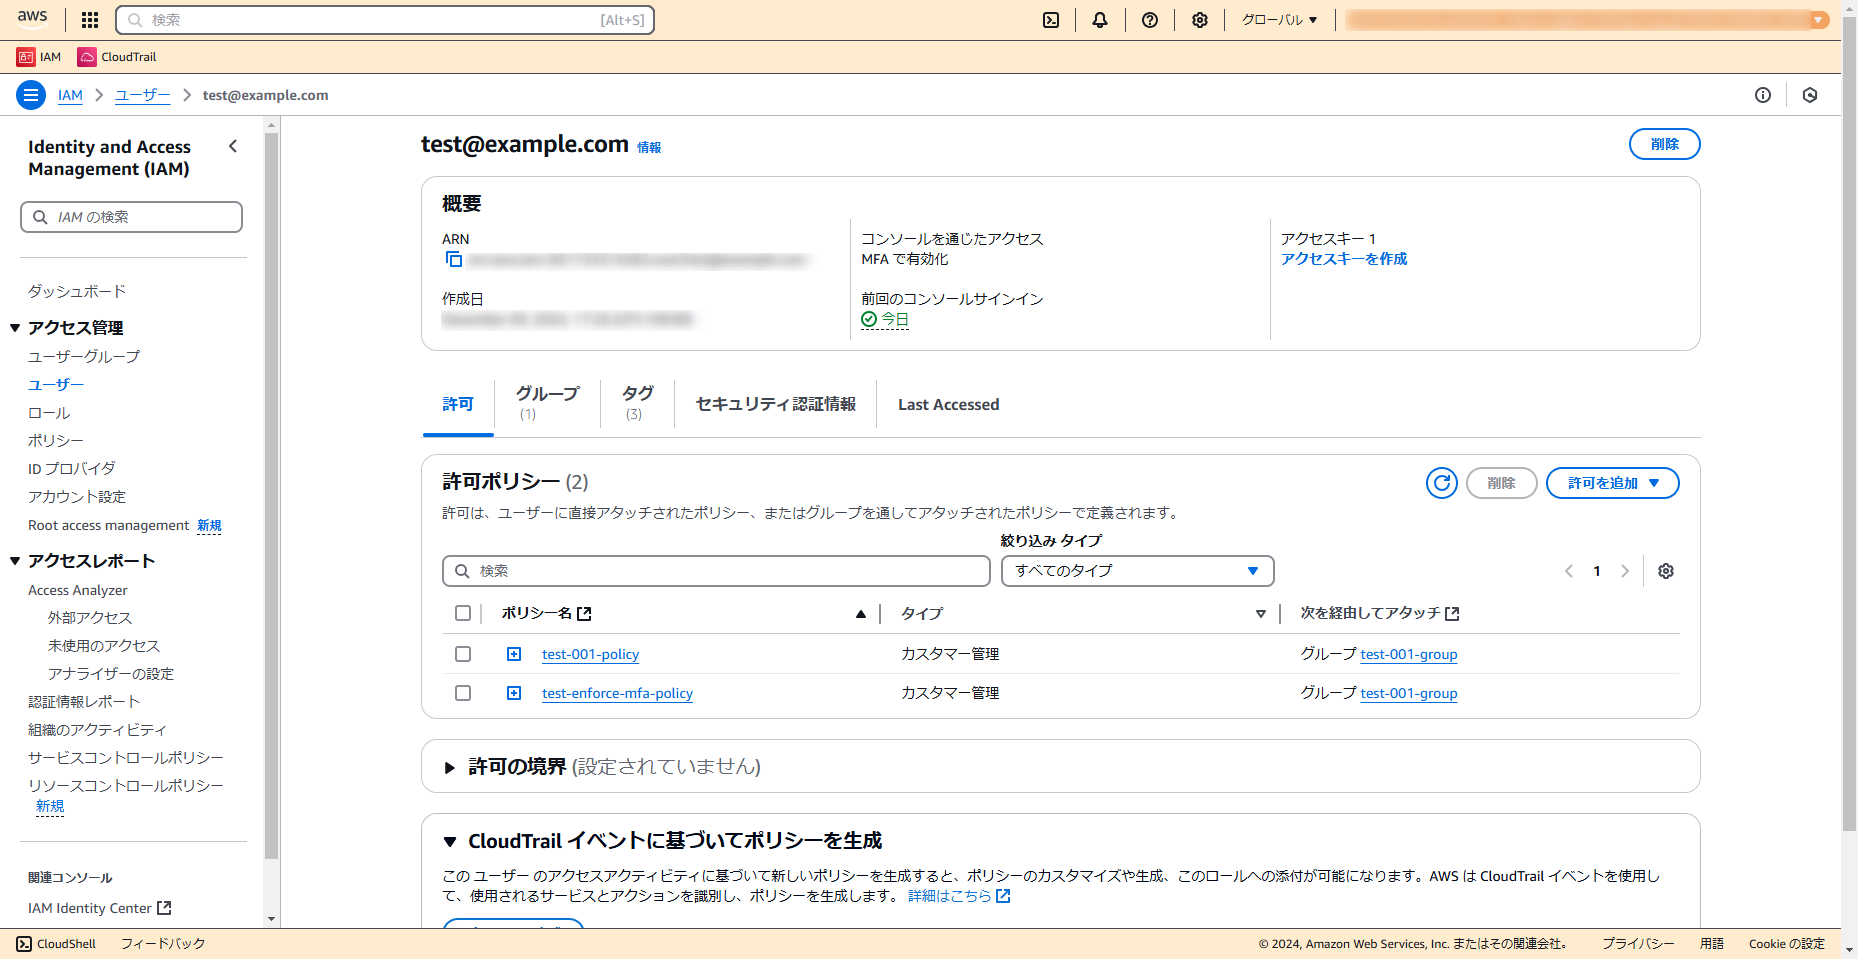Switch to the tags tab
Image resolution: width=1858 pixels, height=959 pixels.
[637, 402]
